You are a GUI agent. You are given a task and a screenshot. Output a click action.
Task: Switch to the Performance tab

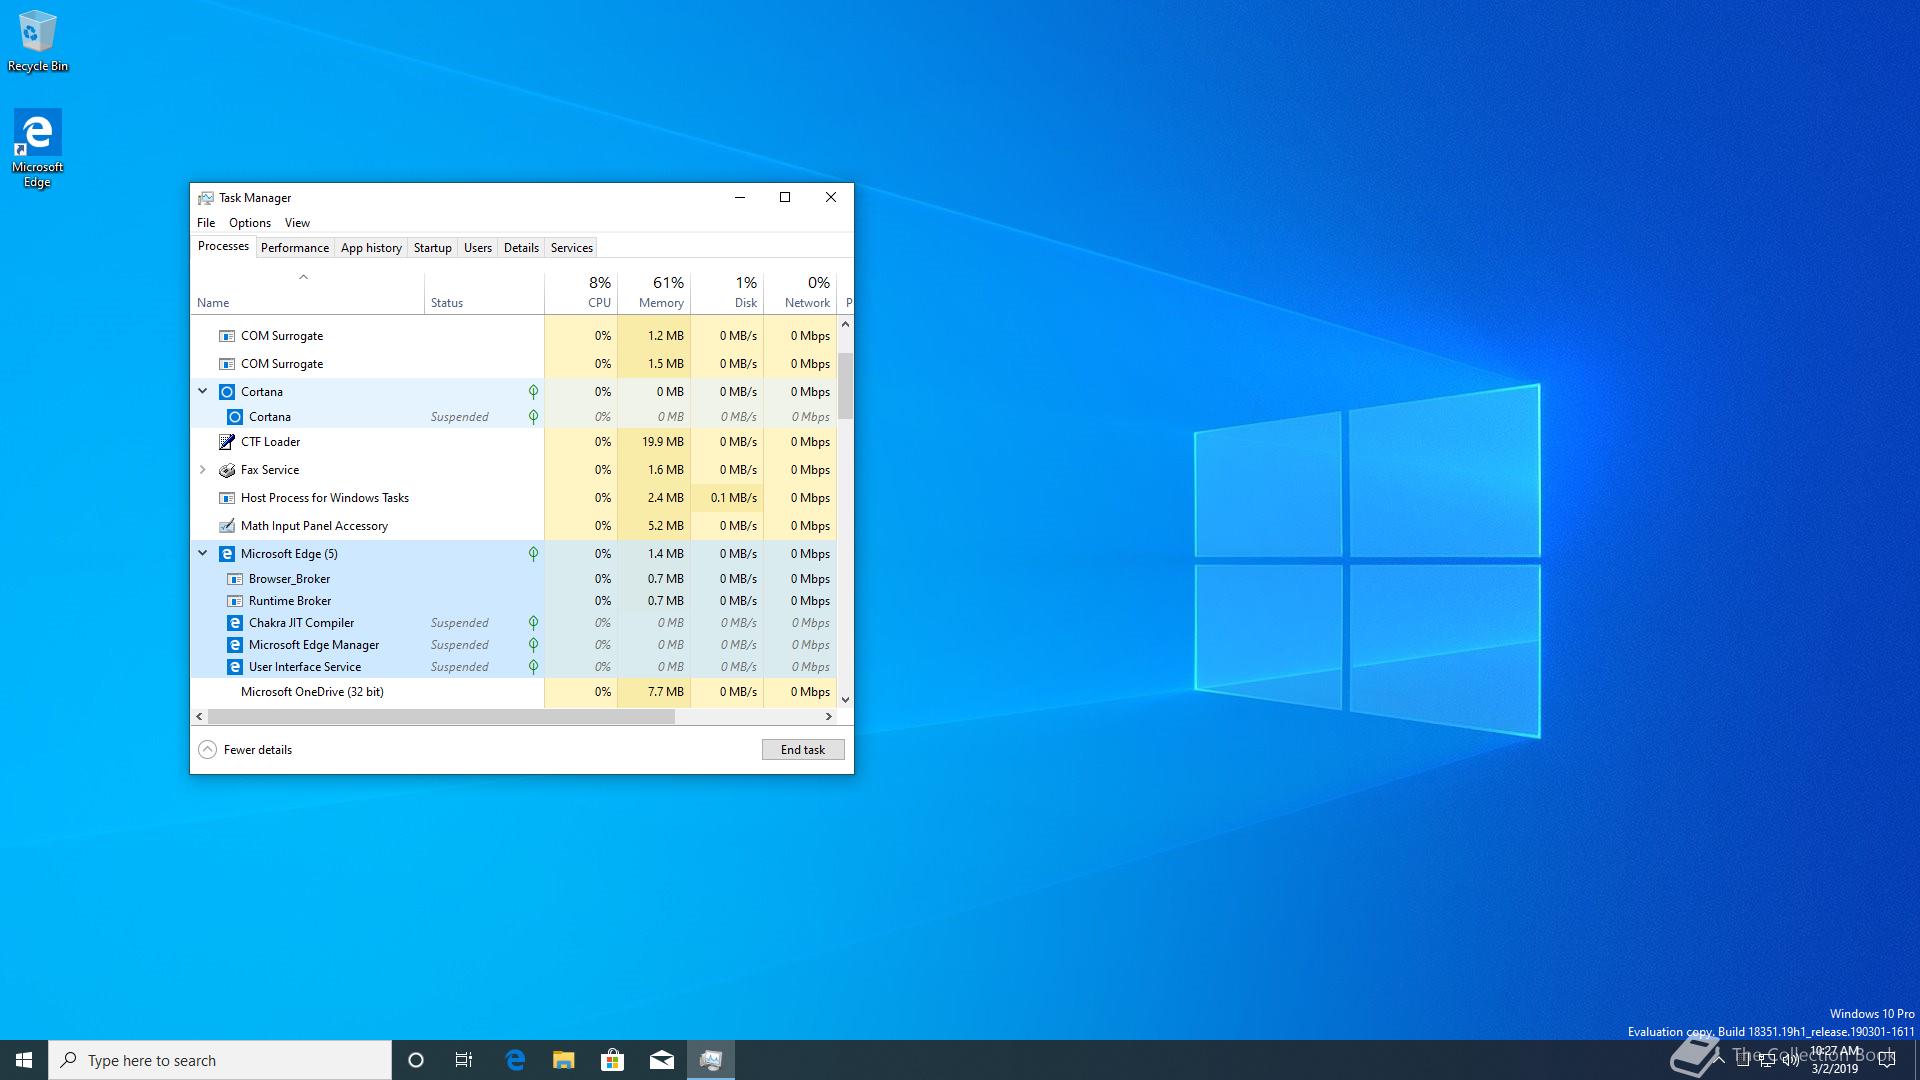tap(295, 248)
